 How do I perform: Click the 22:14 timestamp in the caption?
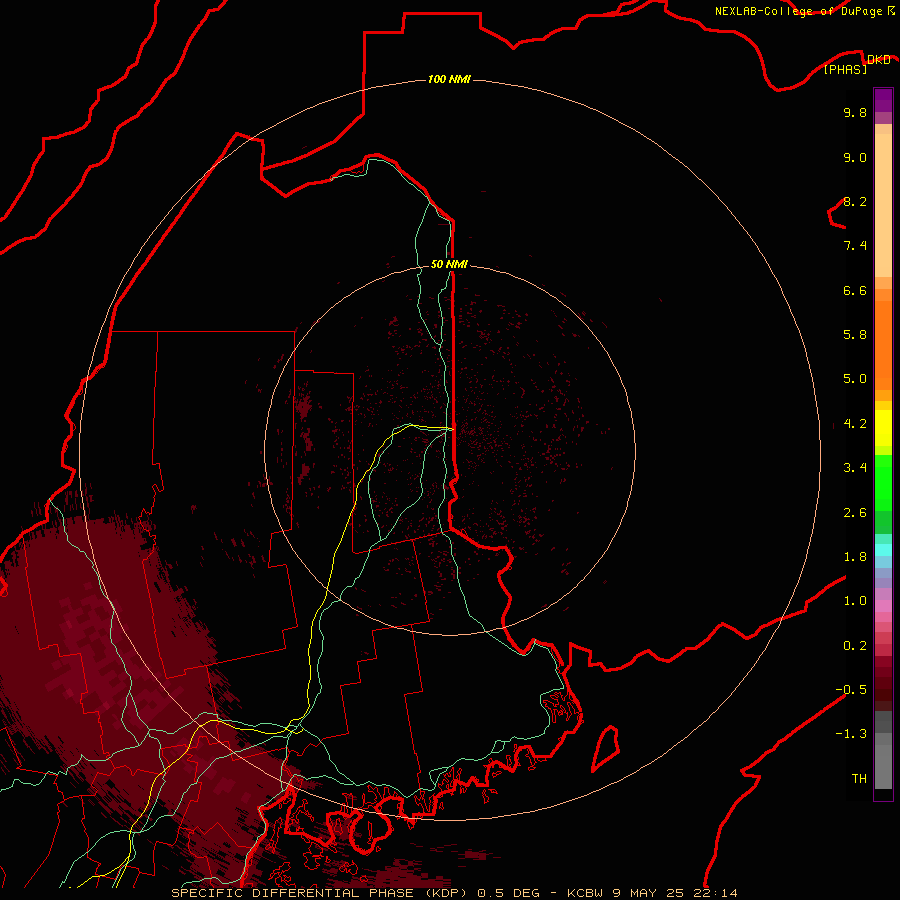(718, 893)
